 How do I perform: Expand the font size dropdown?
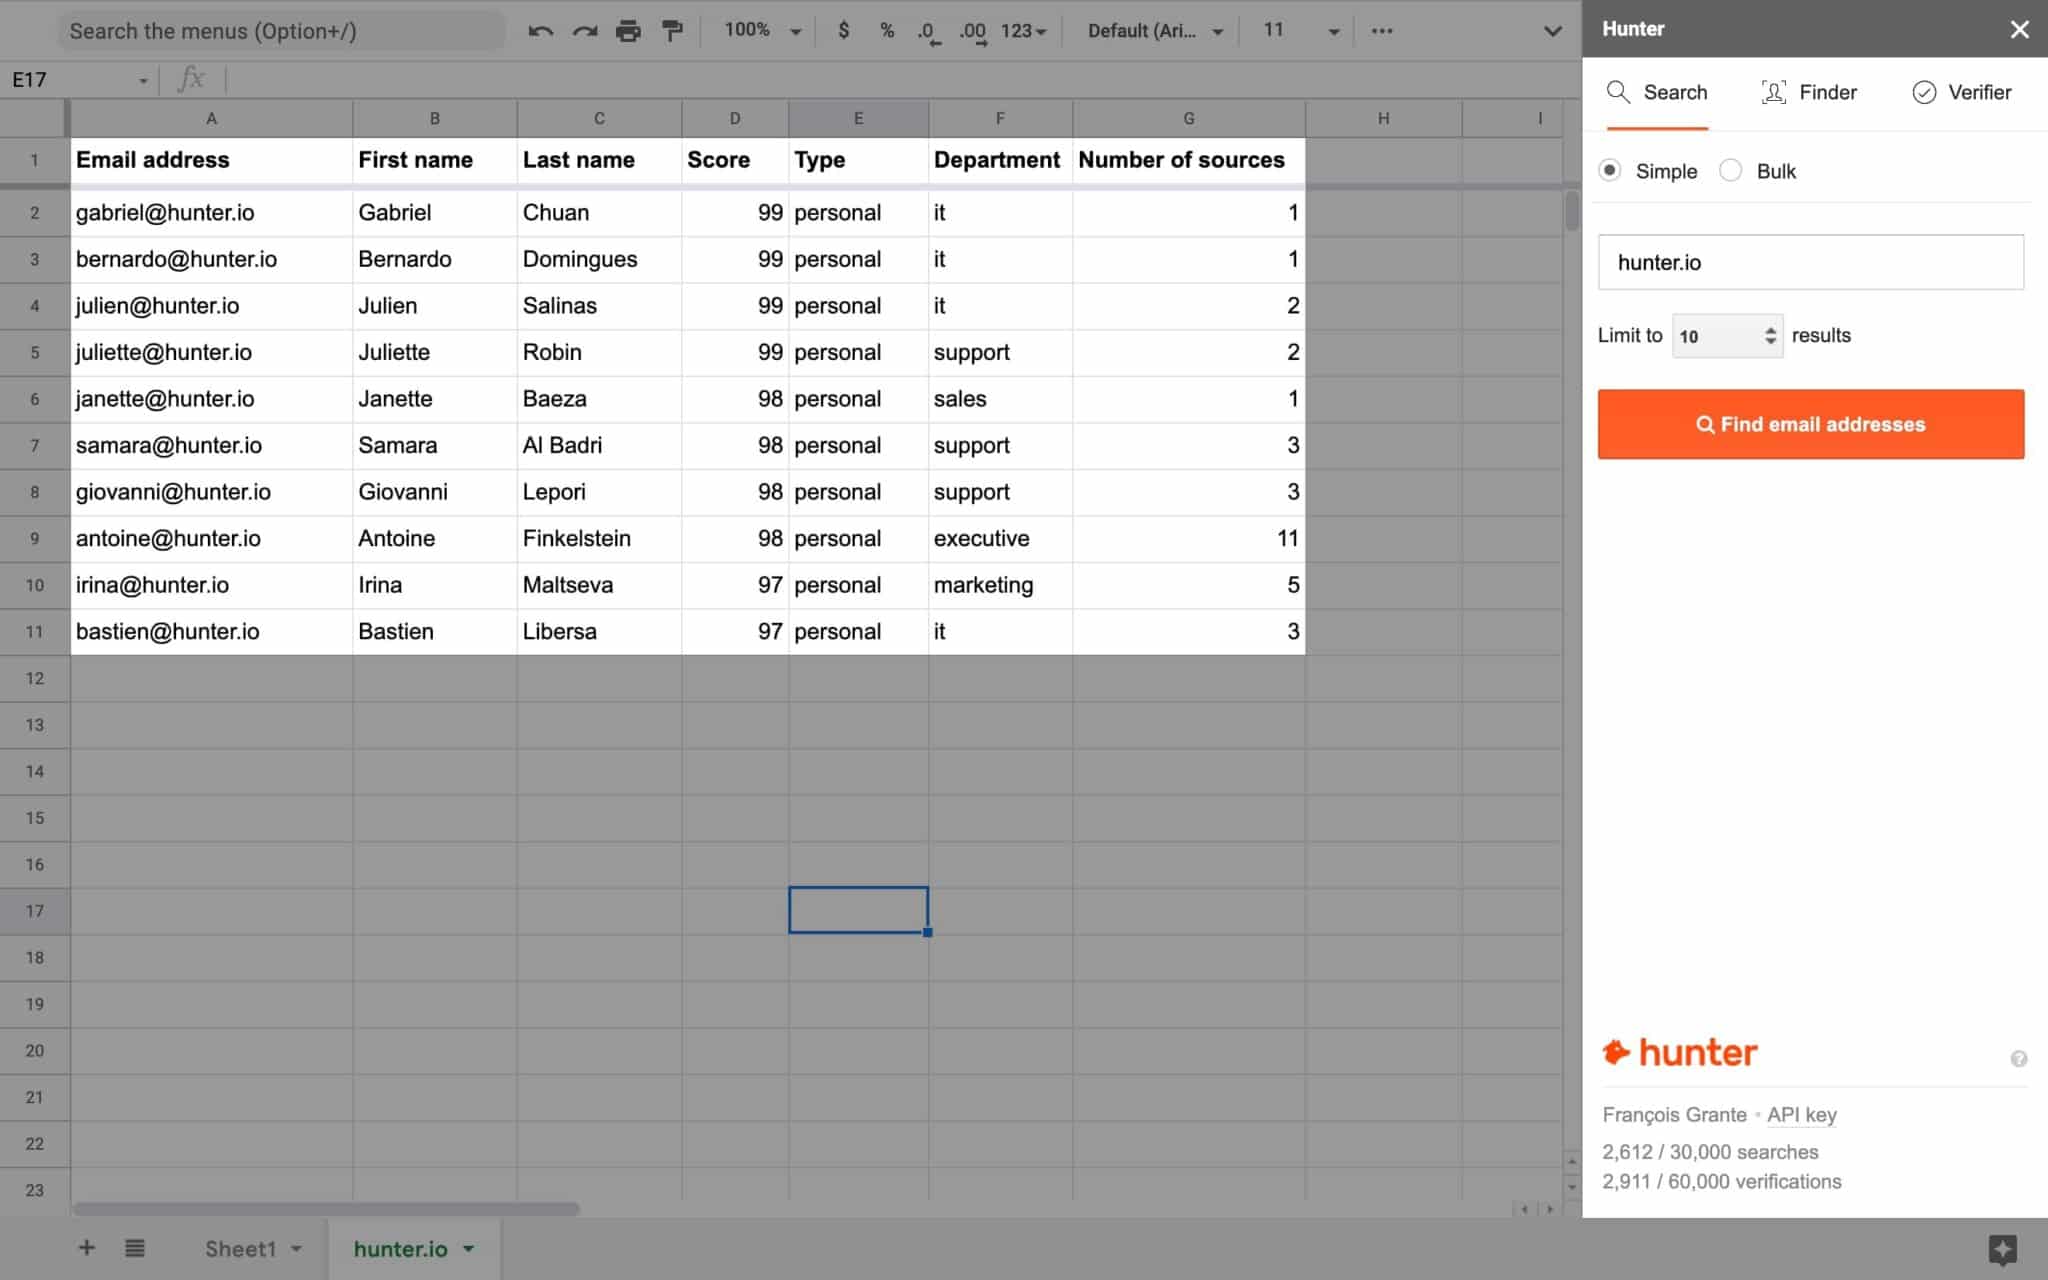1332,30
